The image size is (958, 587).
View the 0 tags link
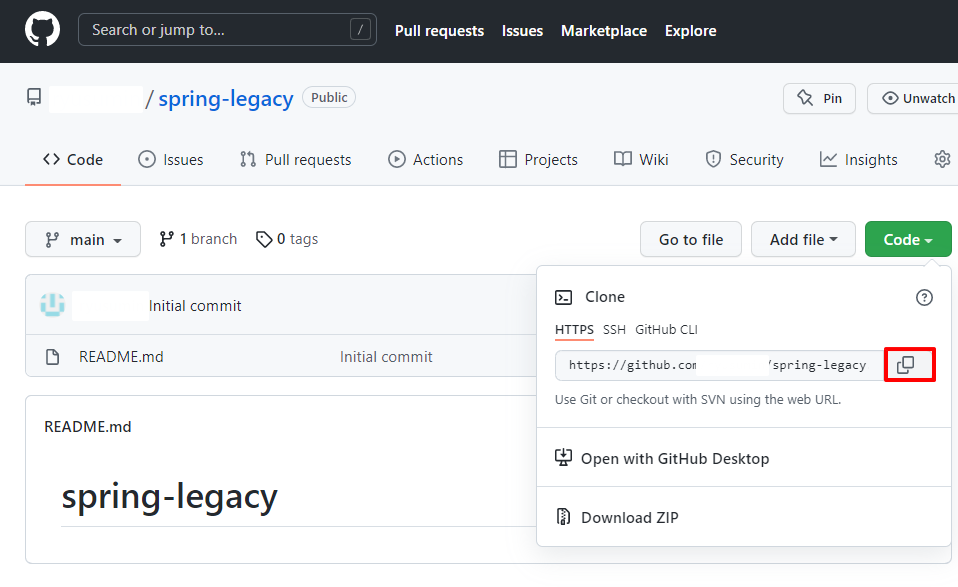pyautogui.click(x=287, y=239)
